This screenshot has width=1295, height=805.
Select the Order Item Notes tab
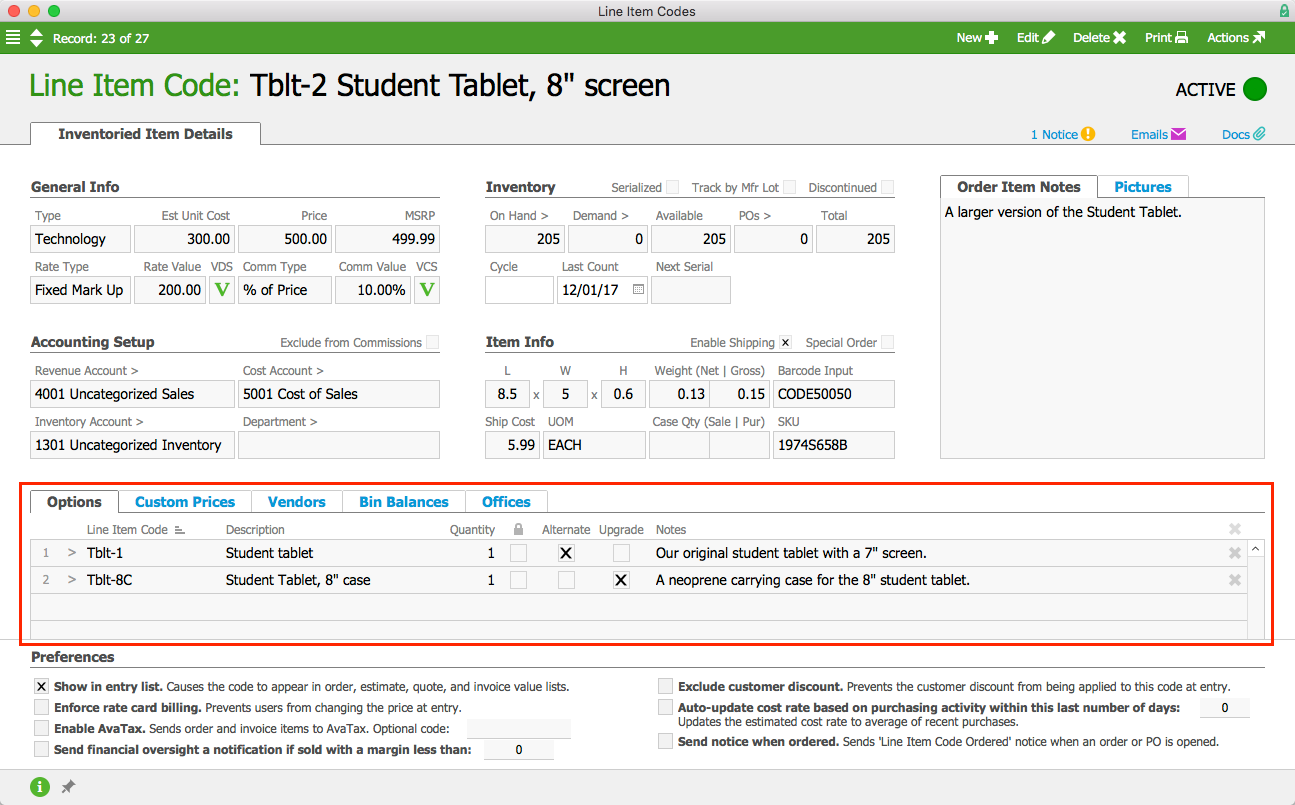(1019, 187)
